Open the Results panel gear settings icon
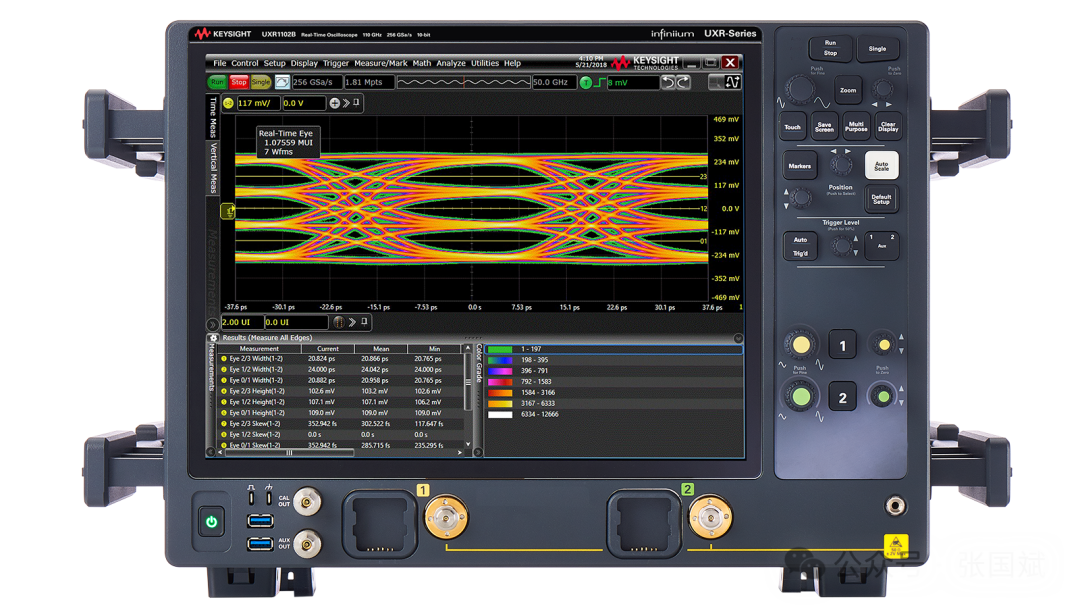 tap(214, 338)
